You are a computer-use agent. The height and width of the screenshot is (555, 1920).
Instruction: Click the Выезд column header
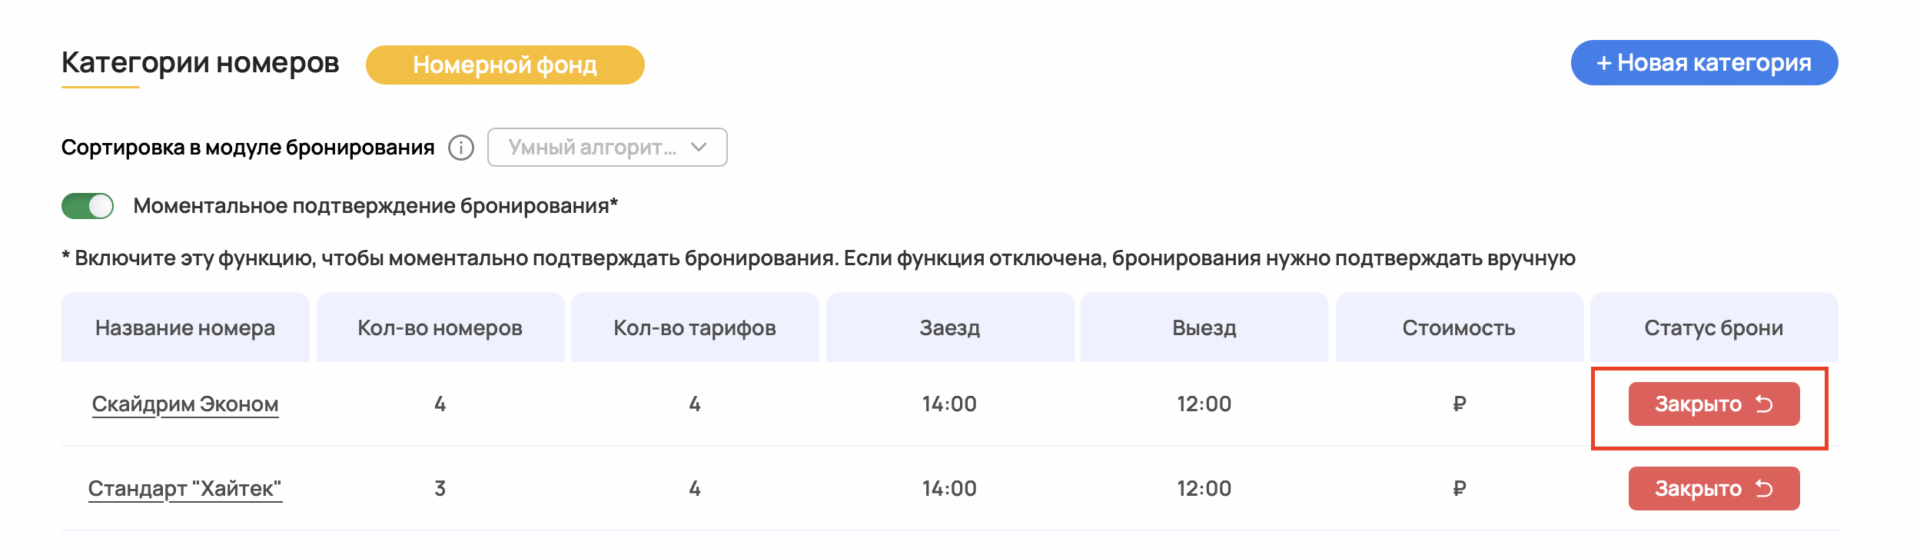click(x=1204, y=328)
